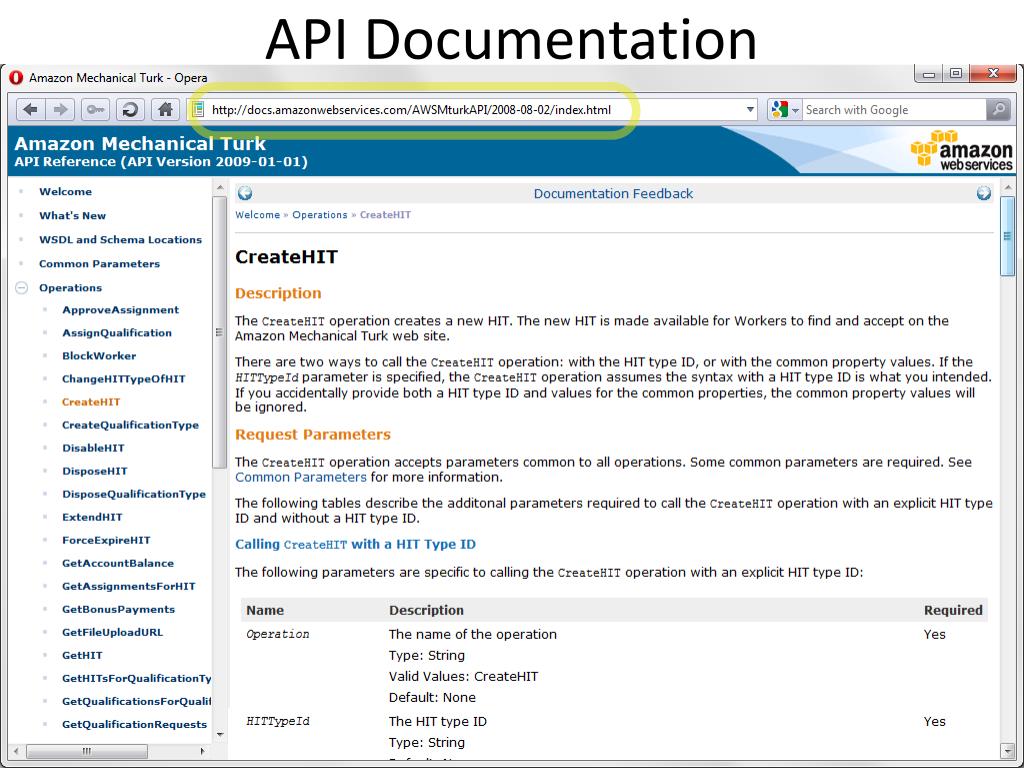
Task: Open the GetQualificationRequests operation
Action: [134, 724]
